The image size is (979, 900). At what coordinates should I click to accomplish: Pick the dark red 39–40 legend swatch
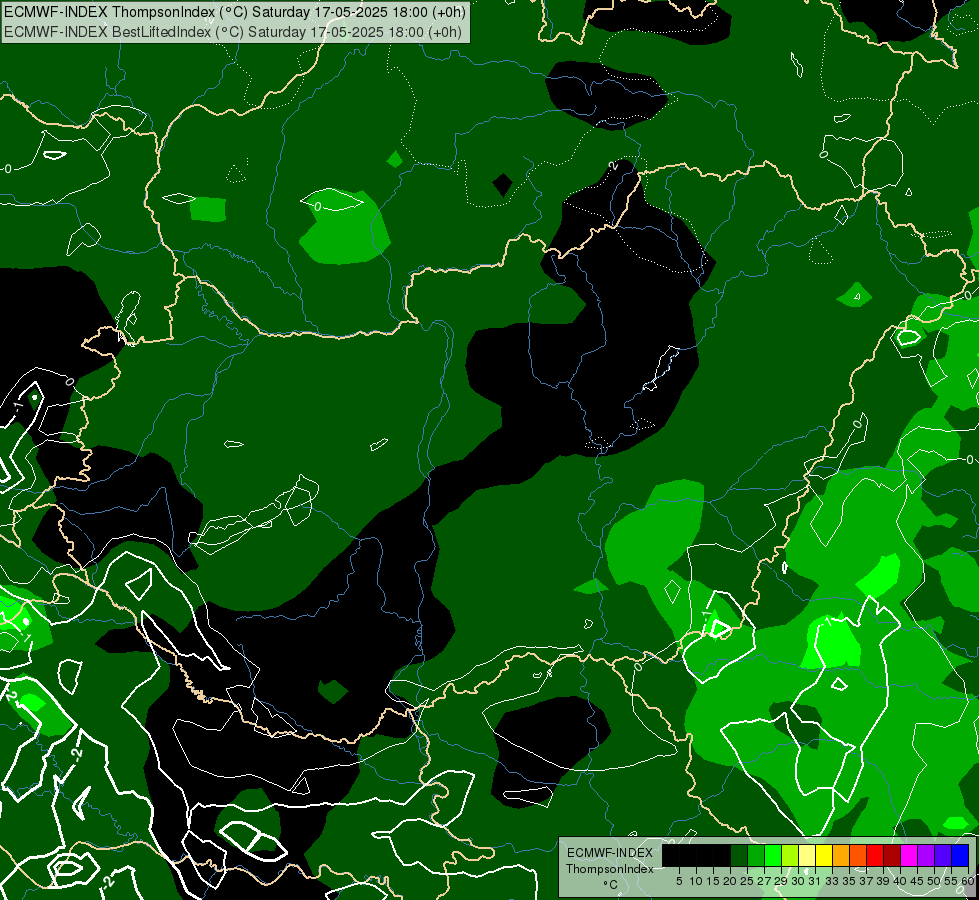[x=892, y=855]
